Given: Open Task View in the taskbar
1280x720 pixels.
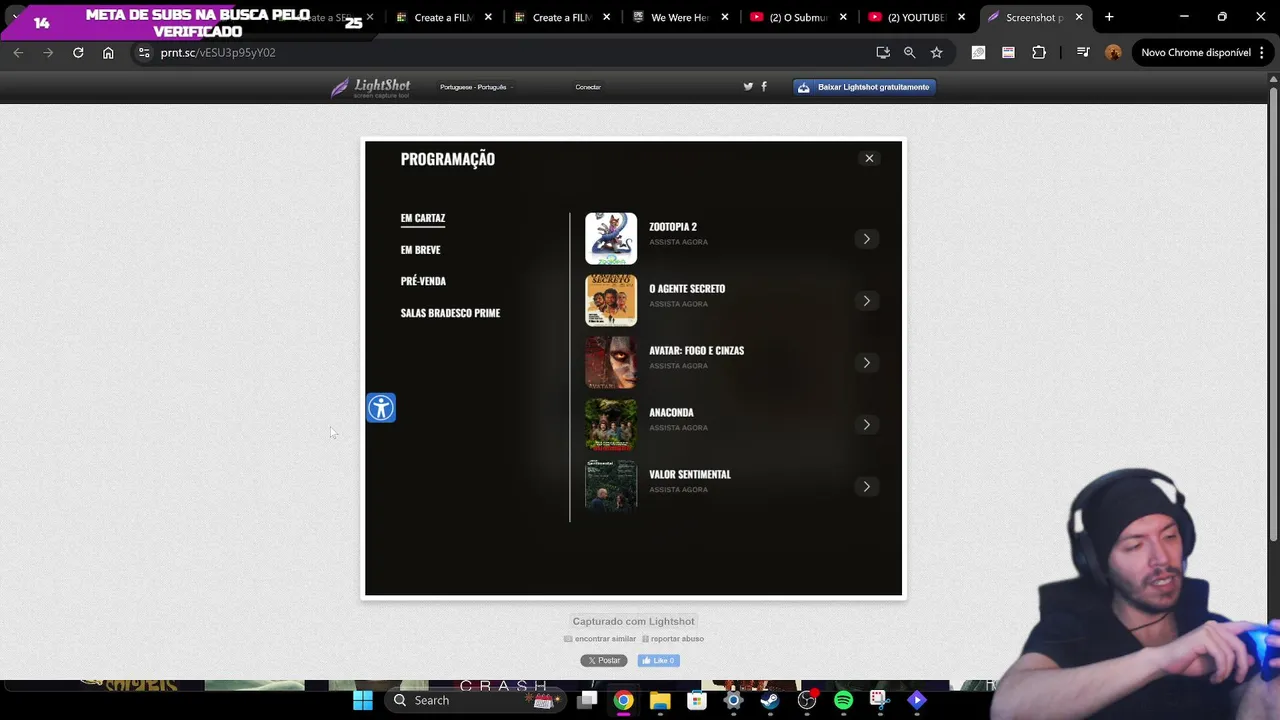Looking at the screenshot, I should tap(587, 700).
